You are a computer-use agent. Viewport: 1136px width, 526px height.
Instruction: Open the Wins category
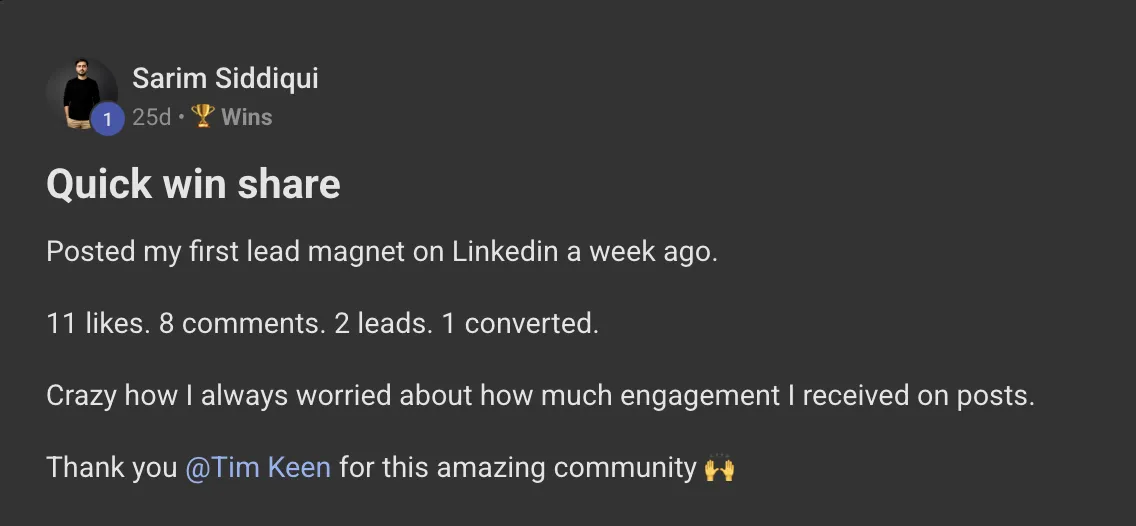tap(246, 117)
